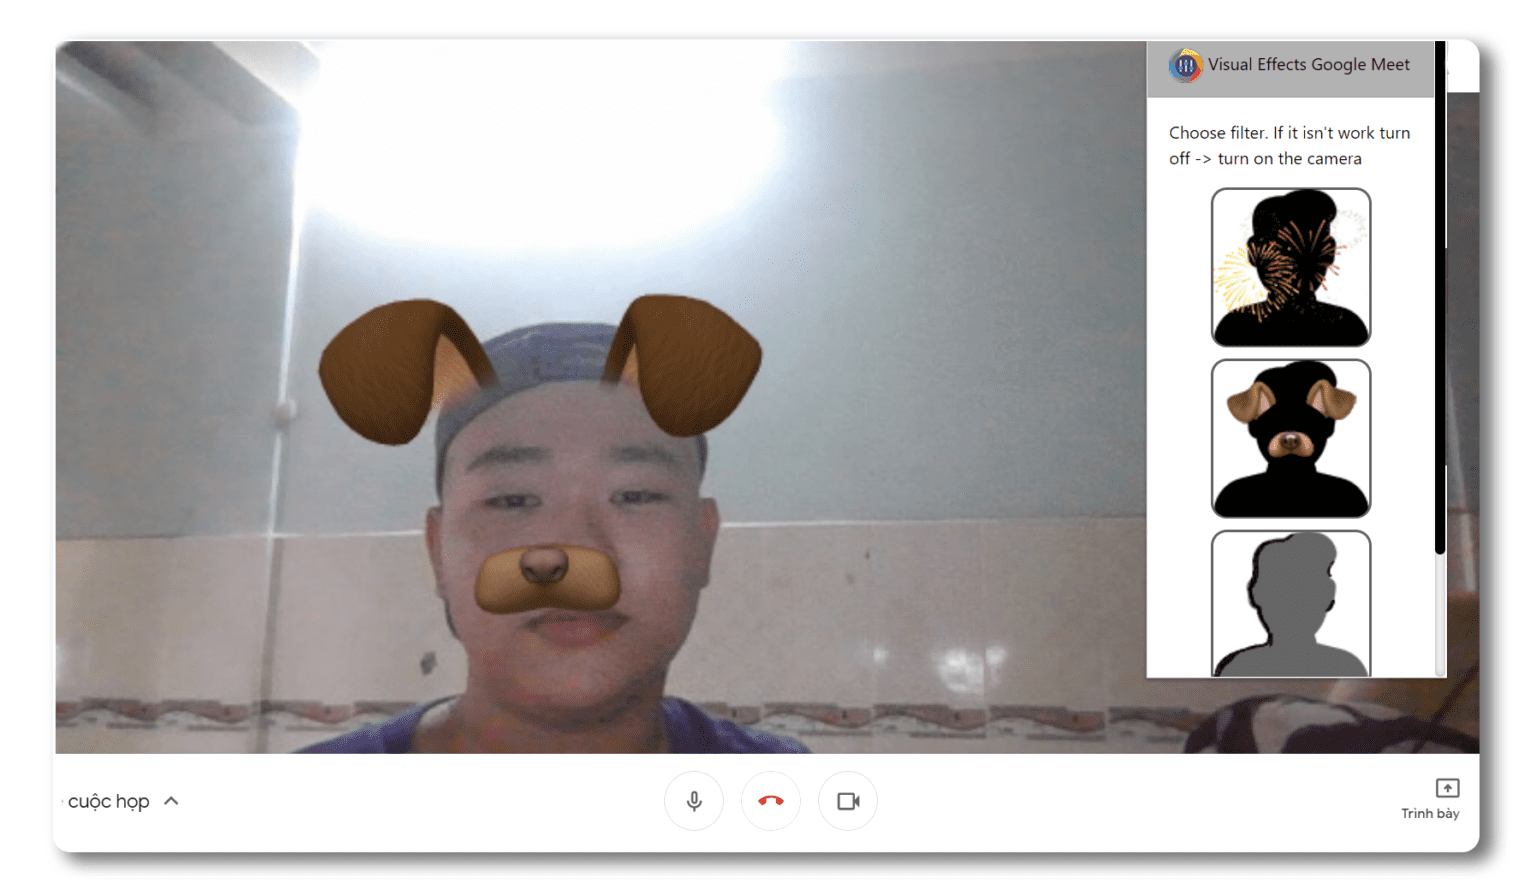The width and height of the screenshot is (1536, 895).
Task: End the call with the hang-up button
Action: tap(771, 800)
